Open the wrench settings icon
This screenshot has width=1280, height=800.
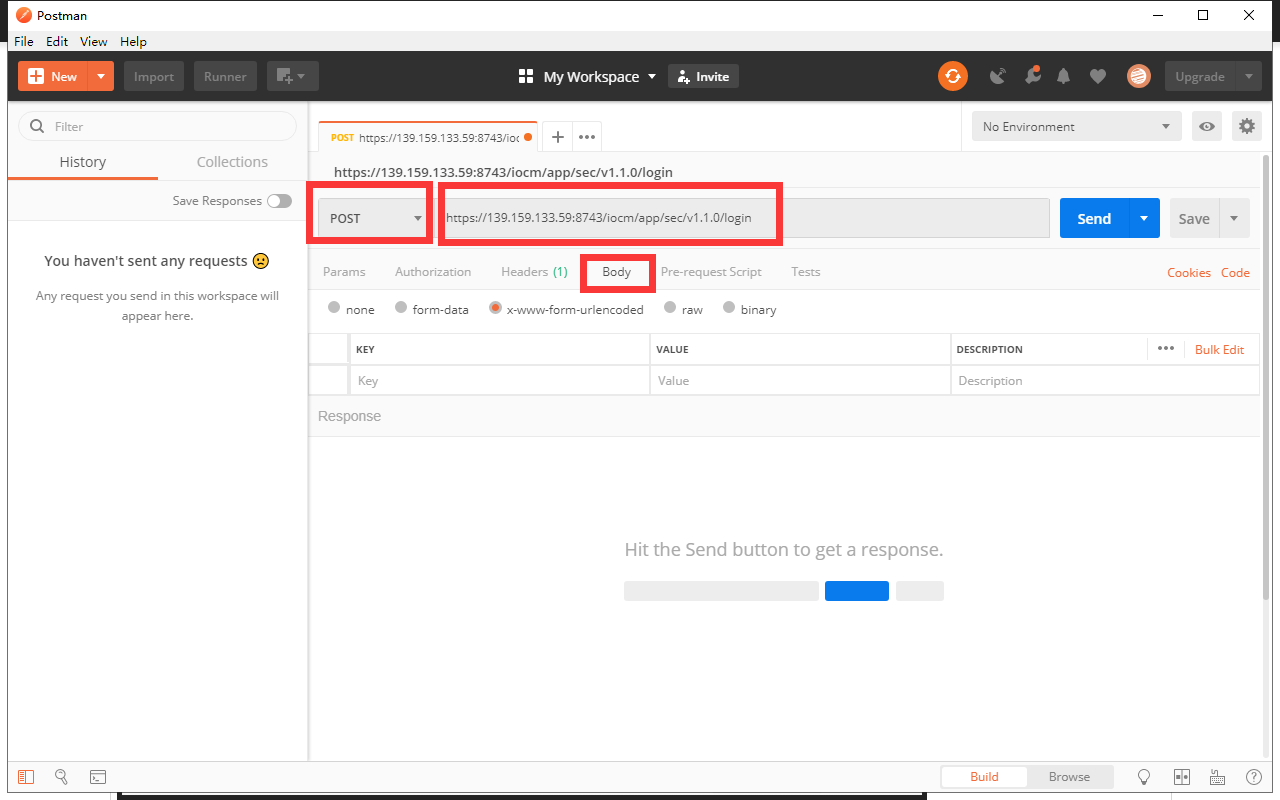coord(1032,76)
